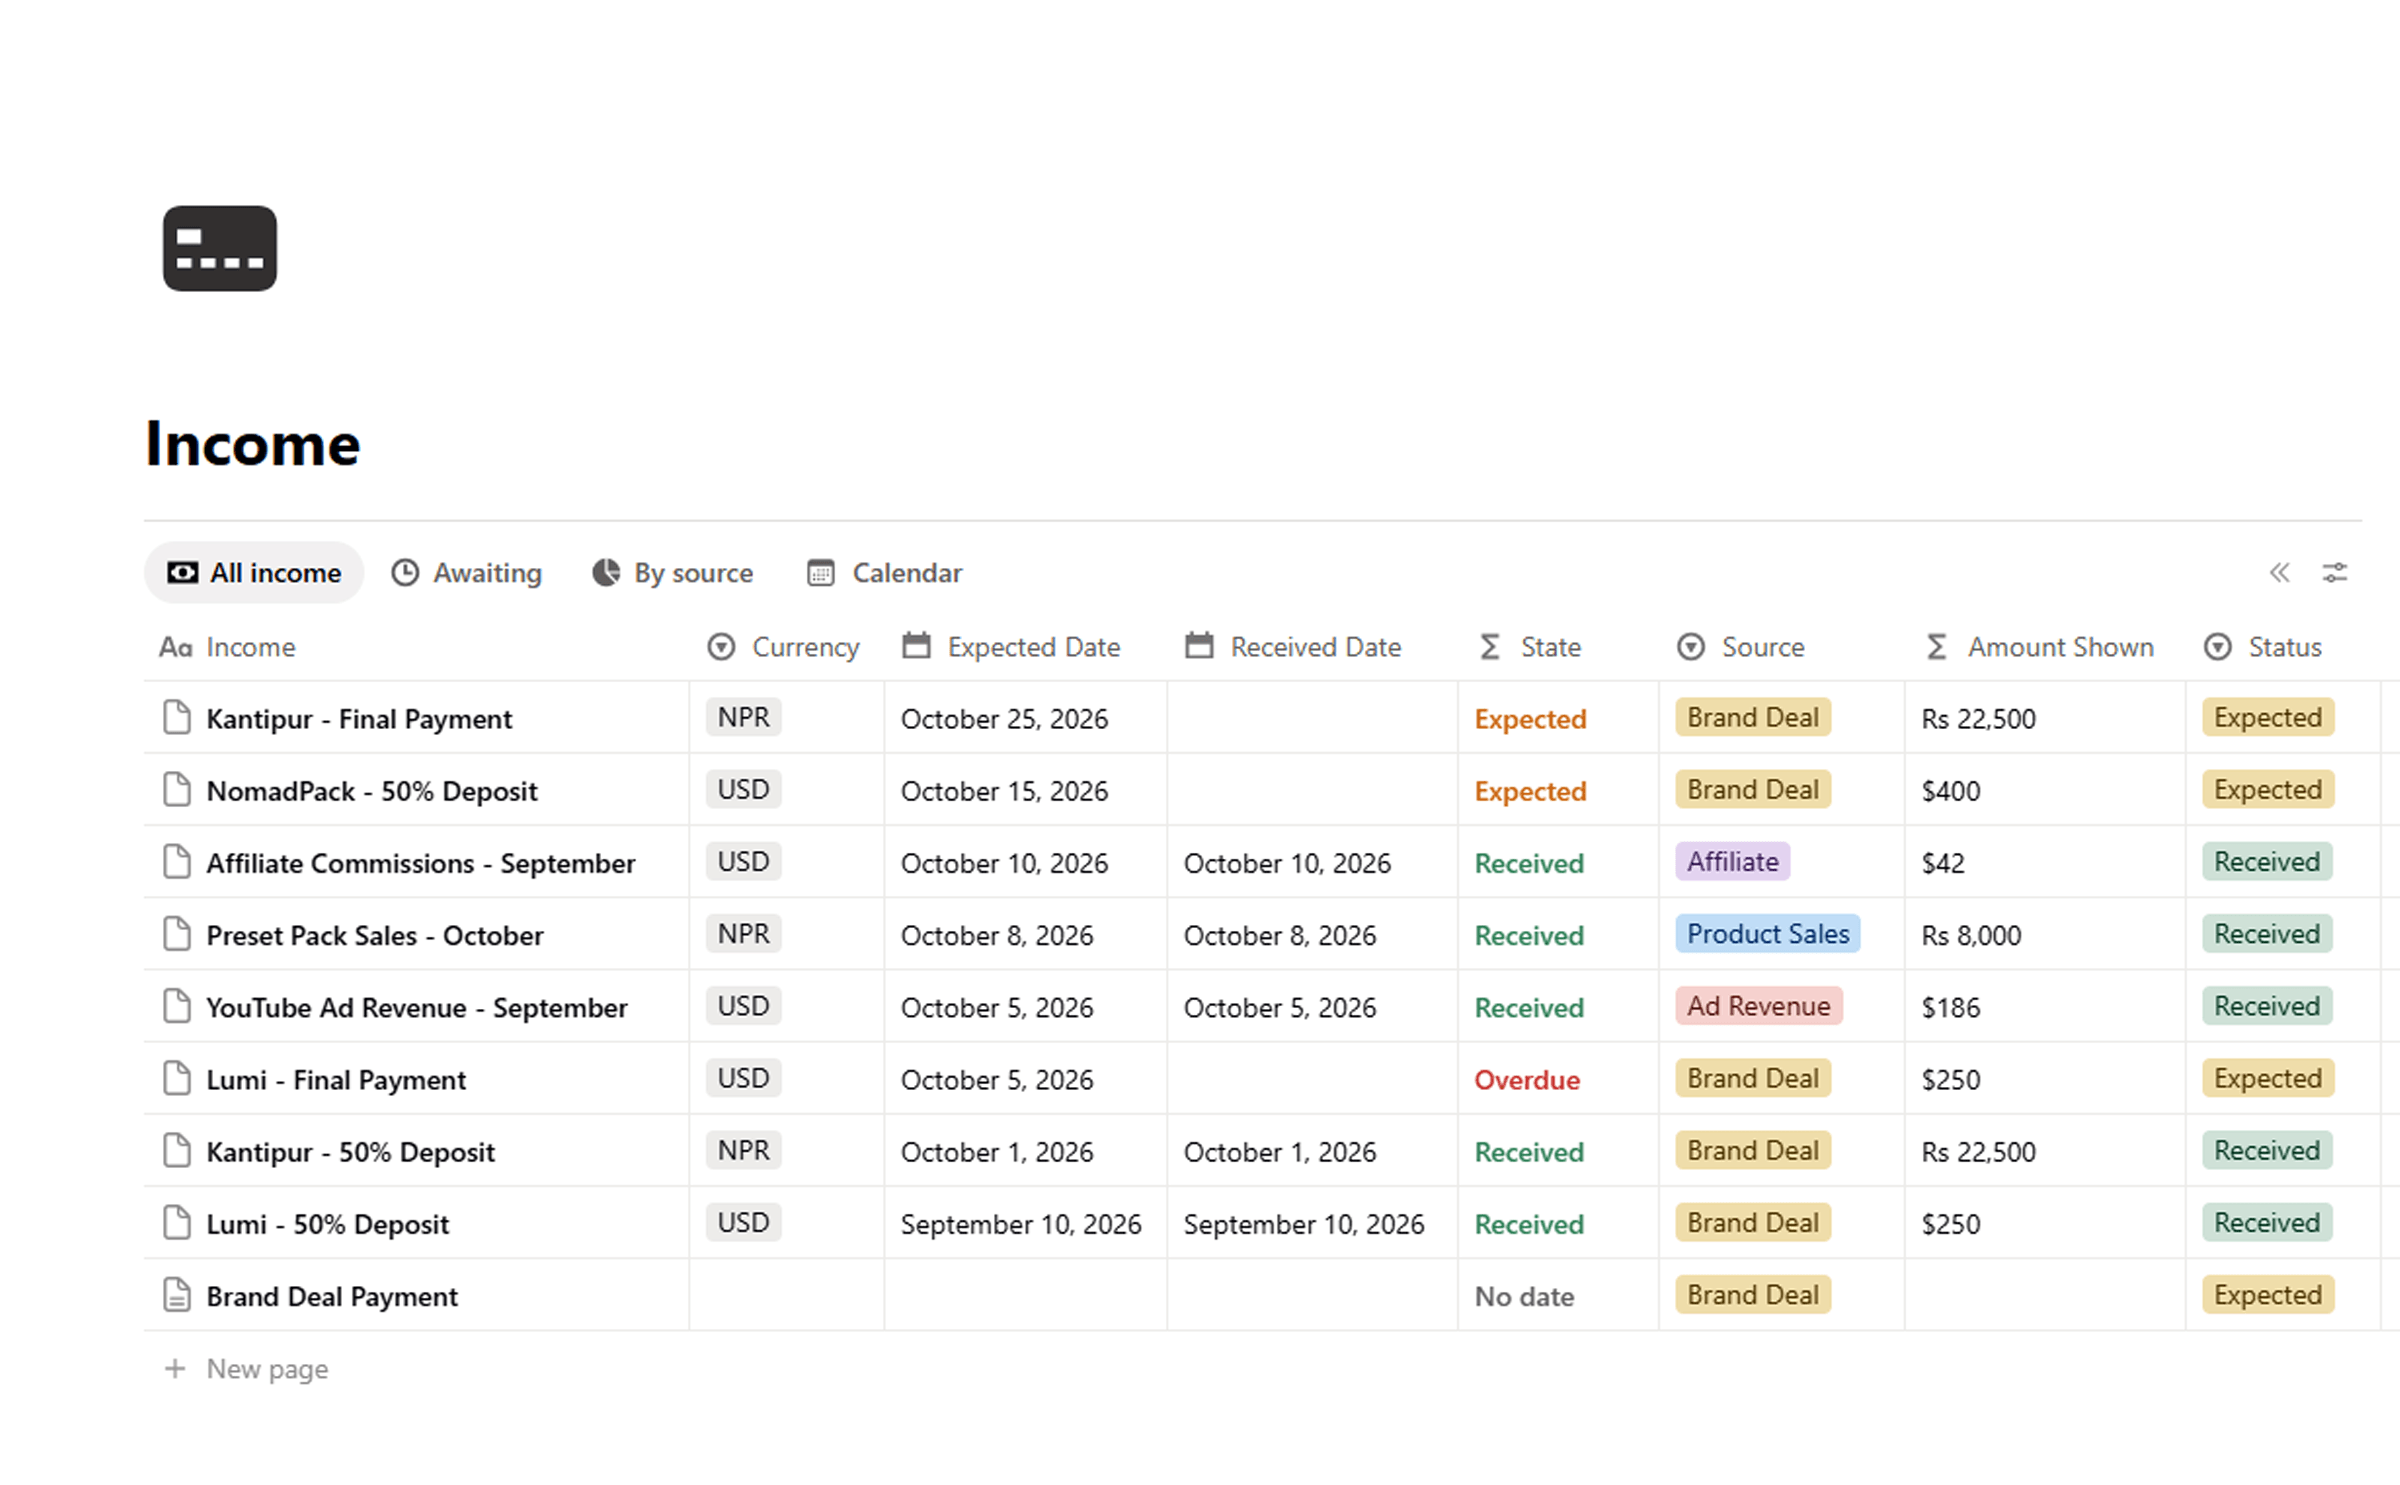Click the plus icon beside New page
The height and width of the screenshot is (1485, 2400).
point(175,1368)
